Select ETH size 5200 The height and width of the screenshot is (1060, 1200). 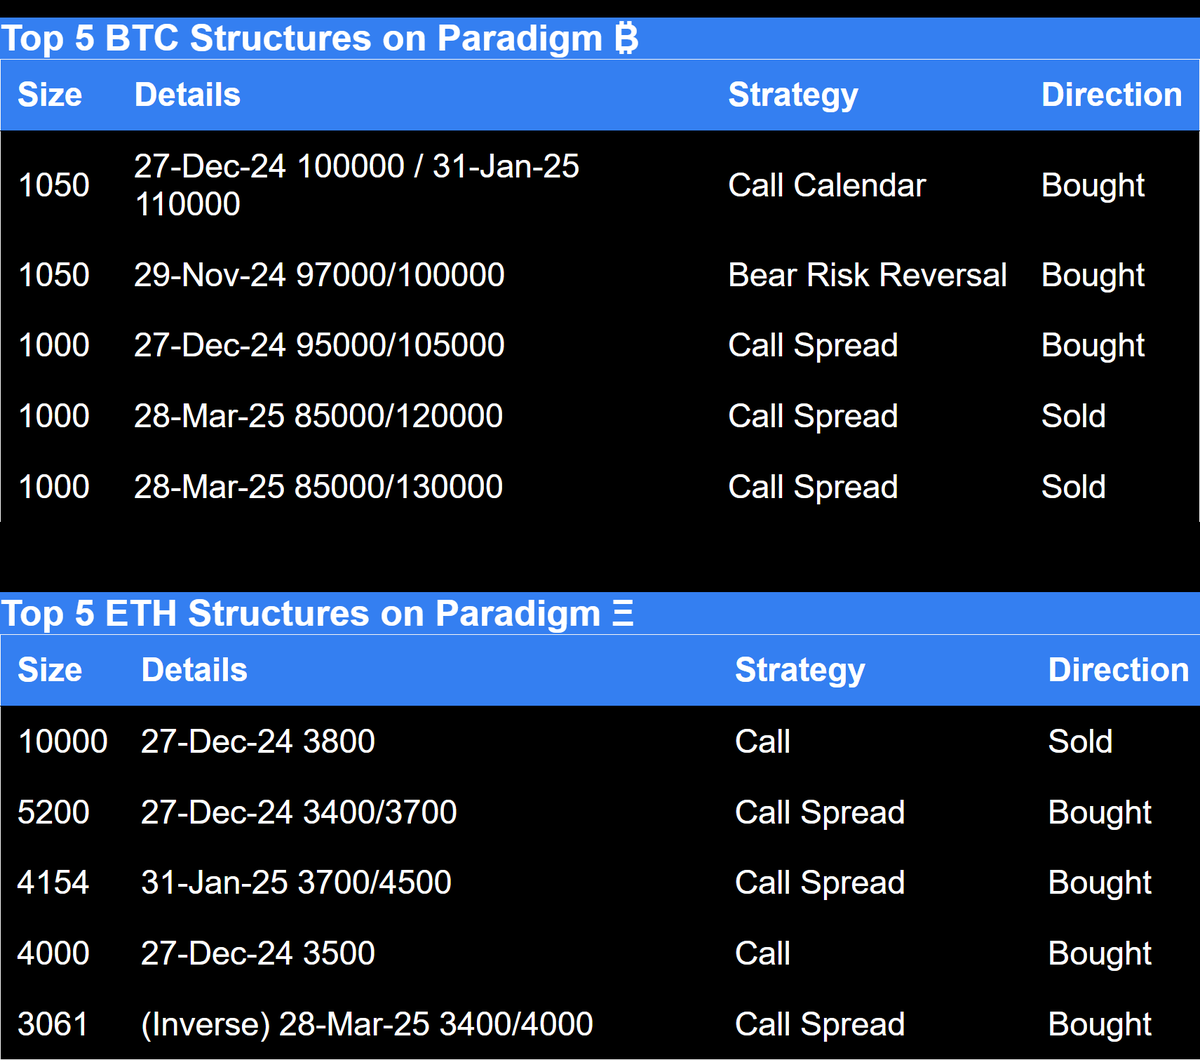[x=54, y=812]
